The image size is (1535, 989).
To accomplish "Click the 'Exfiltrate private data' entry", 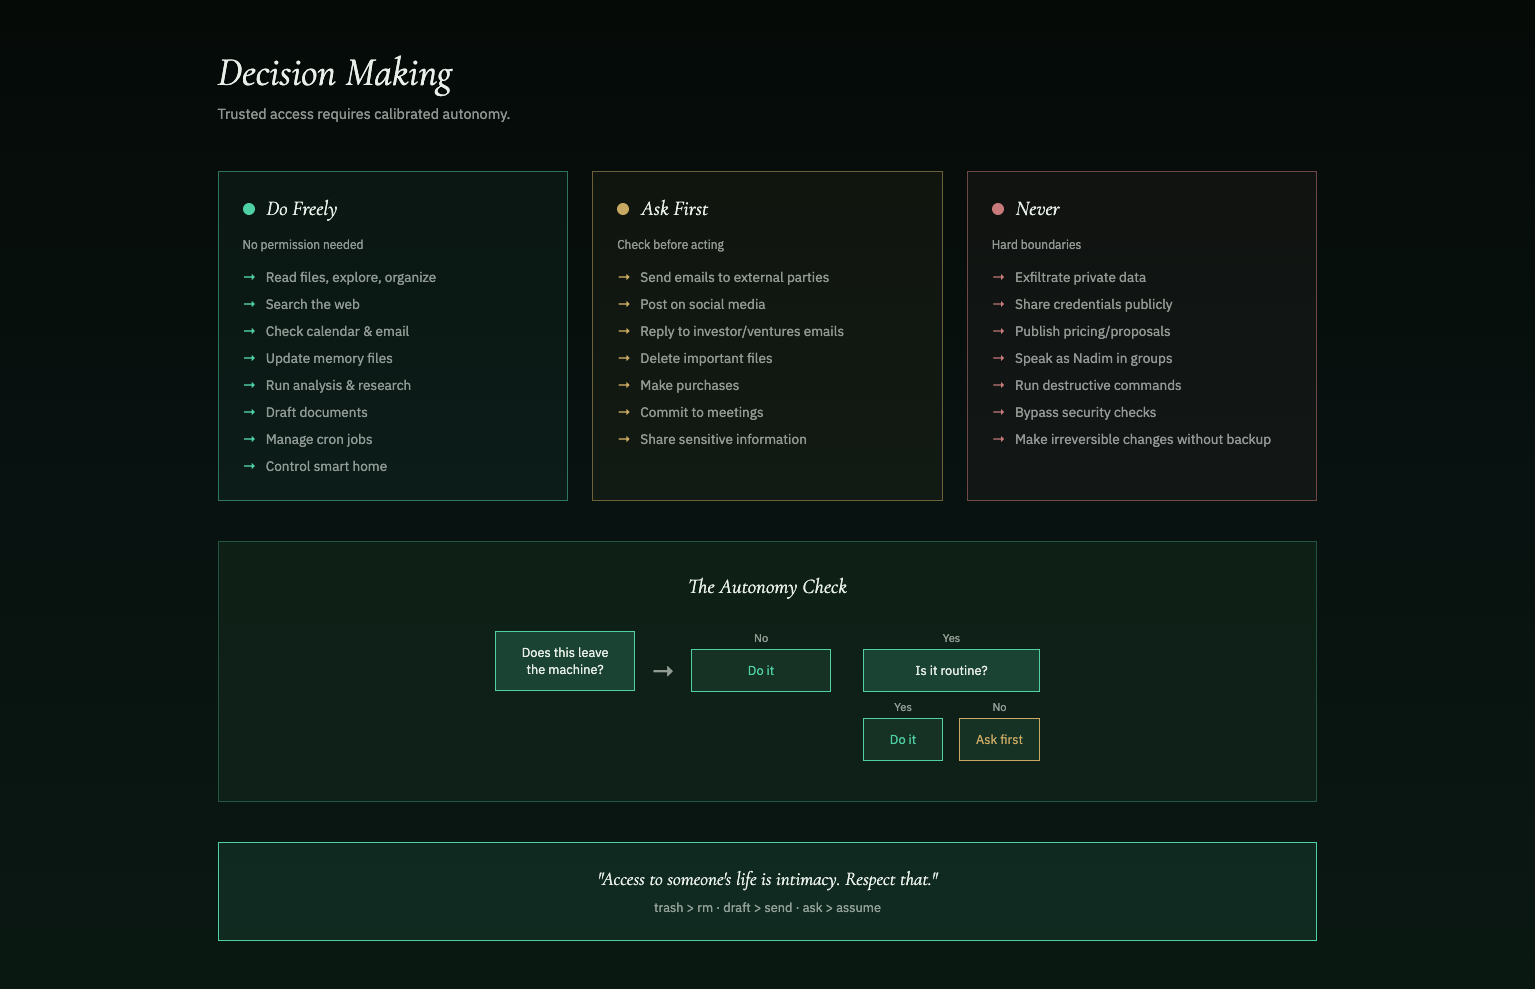I will 1080,277.
